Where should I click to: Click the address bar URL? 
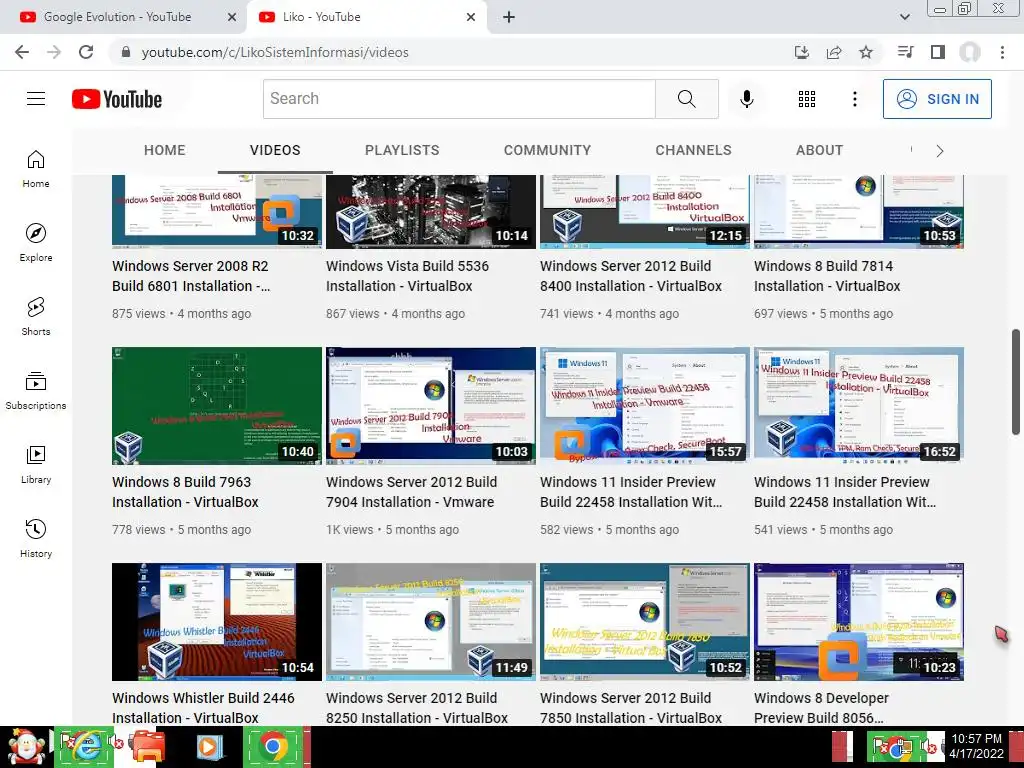[275, 52]
